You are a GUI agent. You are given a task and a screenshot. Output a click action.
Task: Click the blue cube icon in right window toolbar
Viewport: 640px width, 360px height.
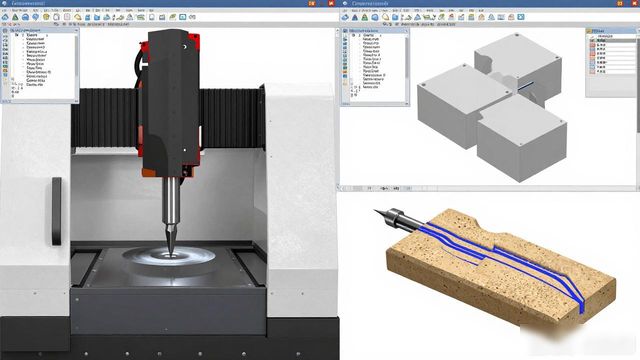click(395, 17)
